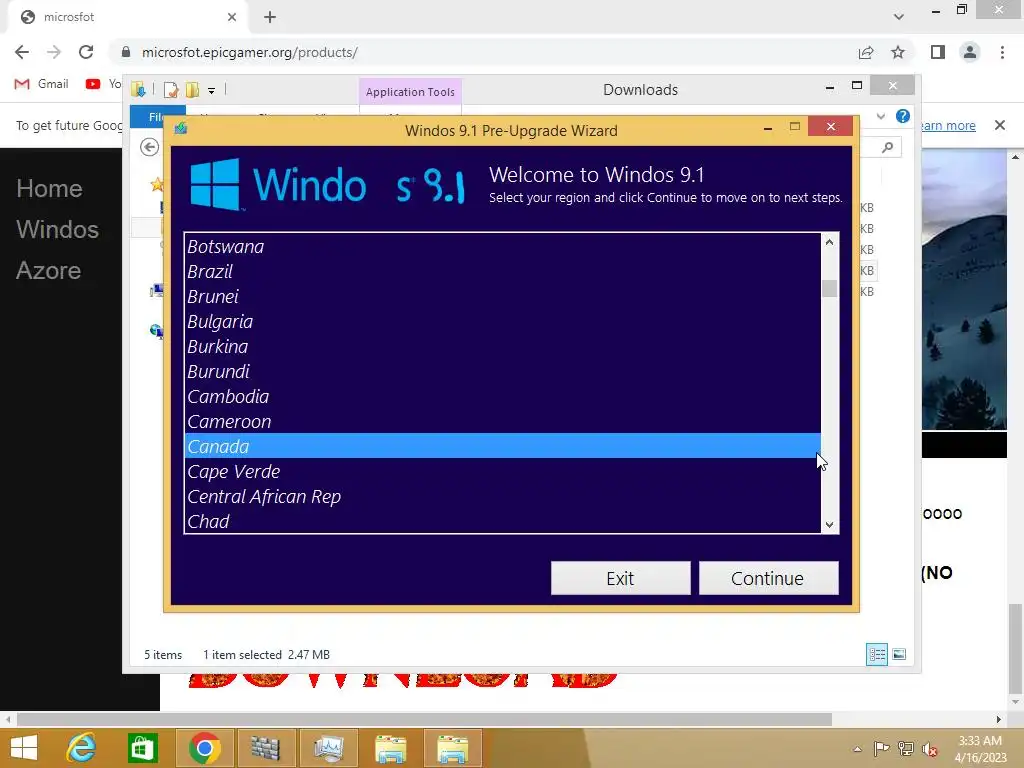Open the Chrome tab search chevron

pos(899,17)
